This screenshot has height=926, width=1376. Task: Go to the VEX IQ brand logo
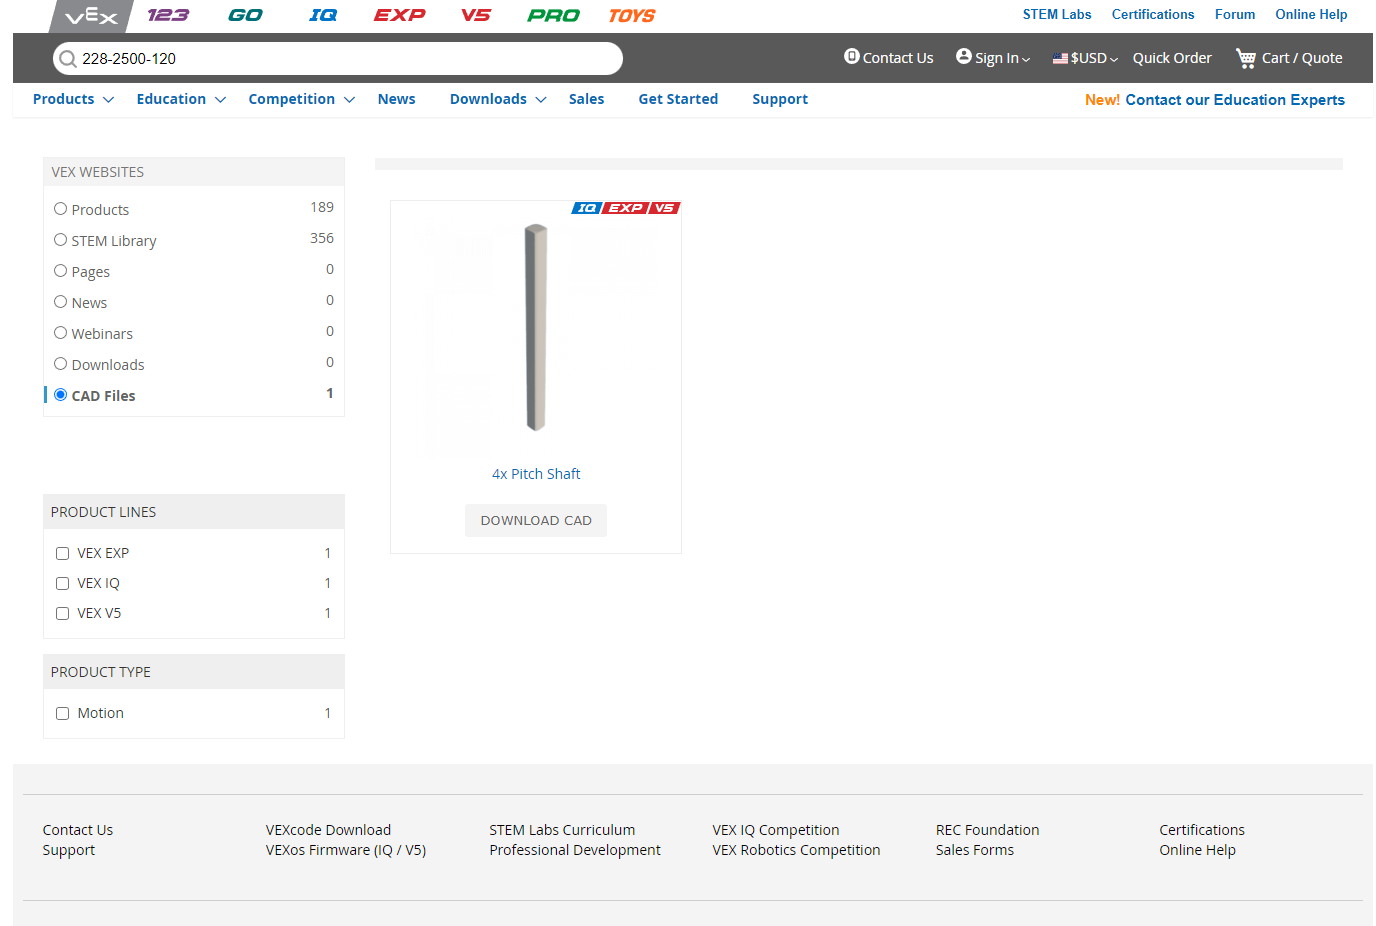pyautogui.click(x=323, y=15)
